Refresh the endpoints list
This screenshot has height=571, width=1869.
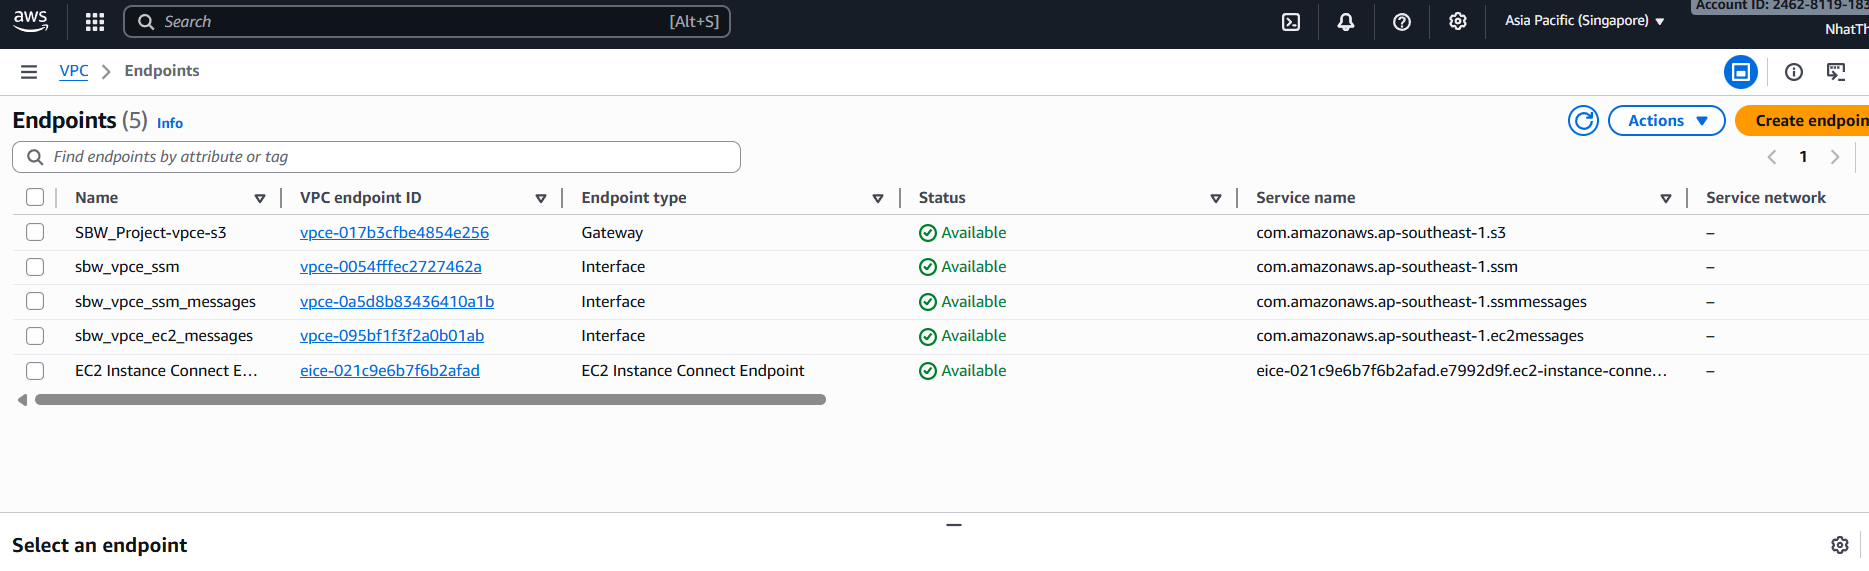tap(1583, 121)
